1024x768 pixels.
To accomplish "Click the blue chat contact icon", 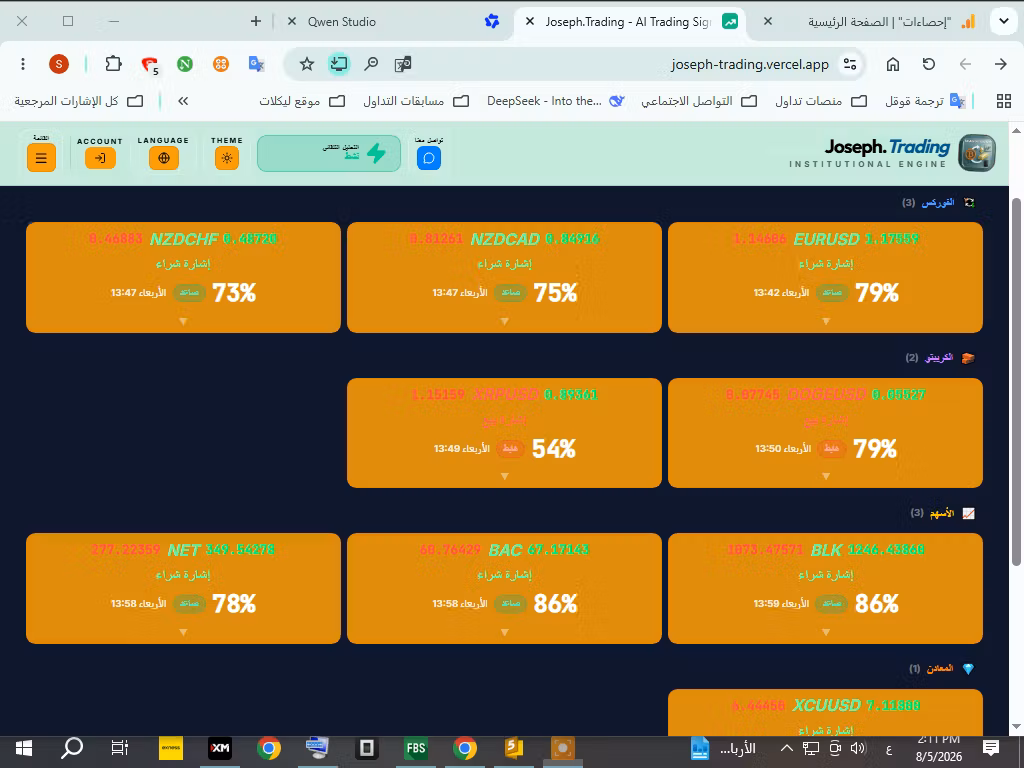I will click(429, 158).
